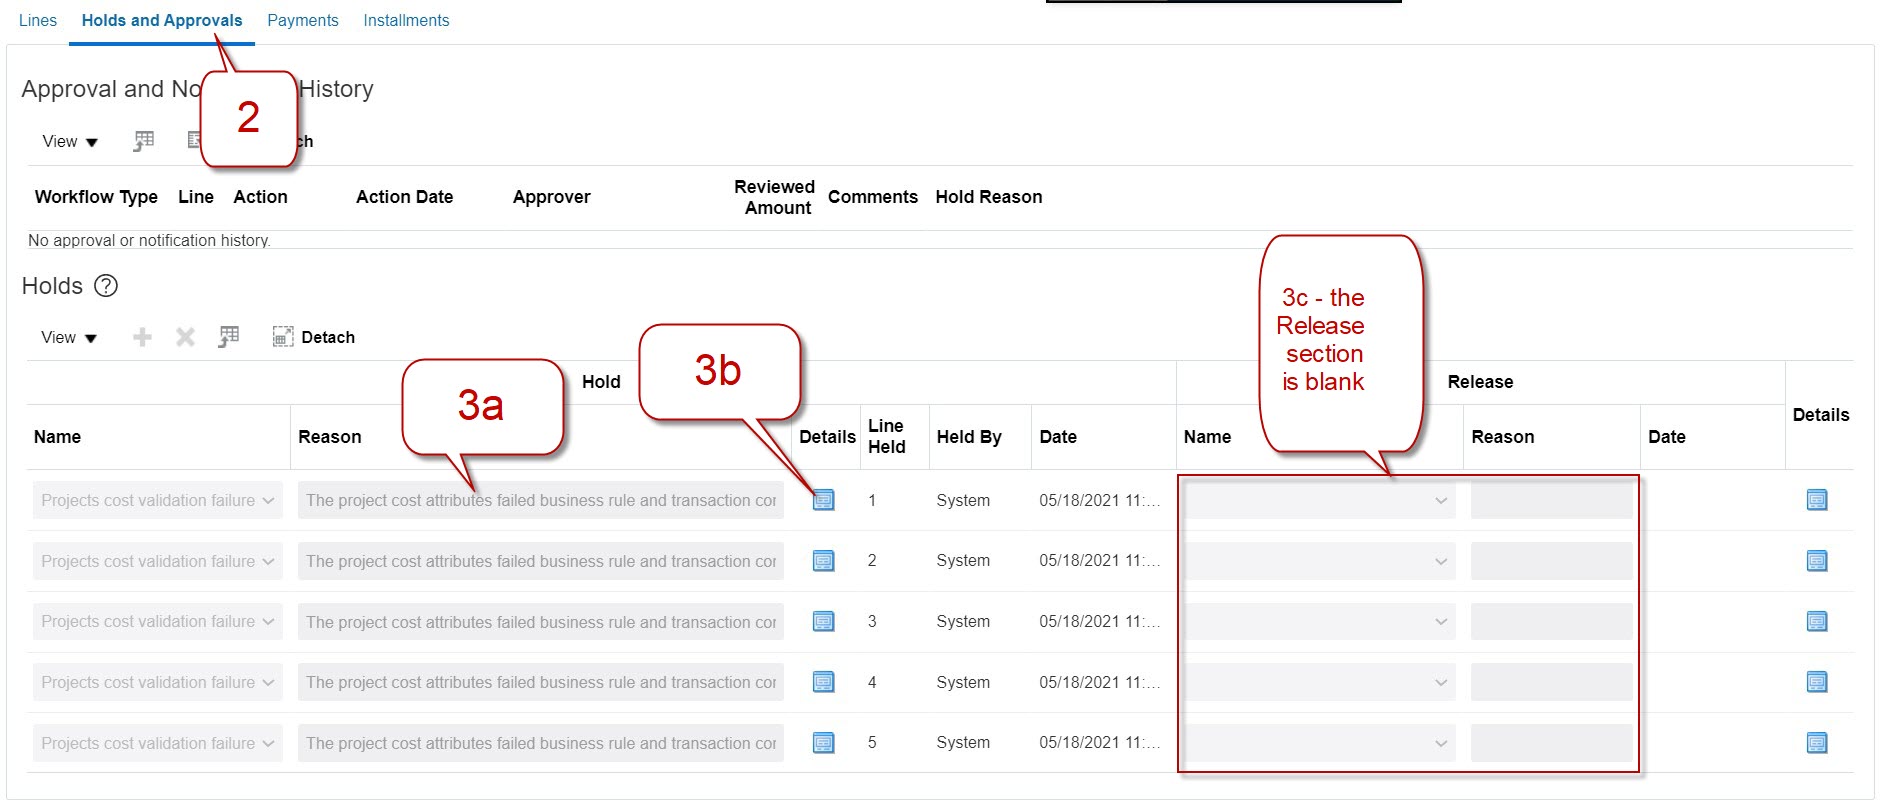This screenshot has width=1886, height=809.
Task: Click release details icon in first row
Action: (x=1817, y=500)
